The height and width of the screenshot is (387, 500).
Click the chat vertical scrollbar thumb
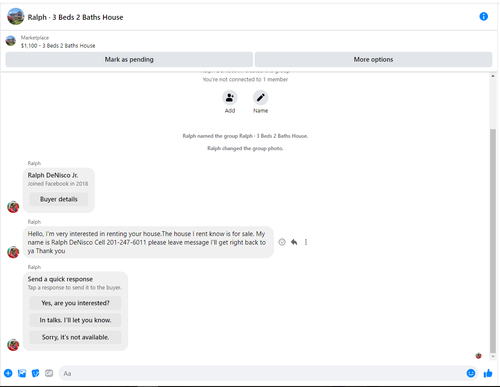(x=493, y=240)
